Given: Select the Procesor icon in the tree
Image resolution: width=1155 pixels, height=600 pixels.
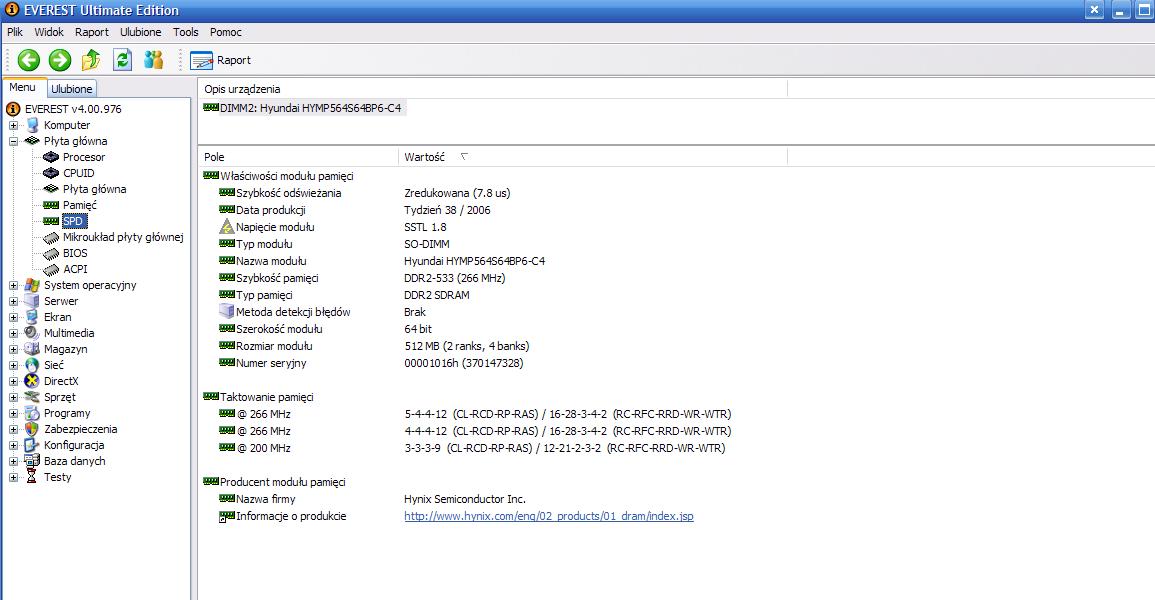Looking at the screenshot, I should pyautogui.click(x=51, y=157).
